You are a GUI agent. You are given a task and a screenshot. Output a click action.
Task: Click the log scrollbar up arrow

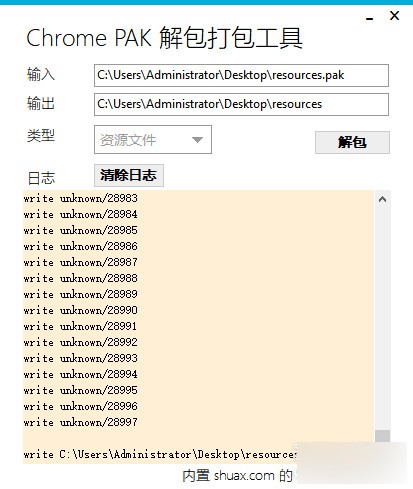(382, 199)
